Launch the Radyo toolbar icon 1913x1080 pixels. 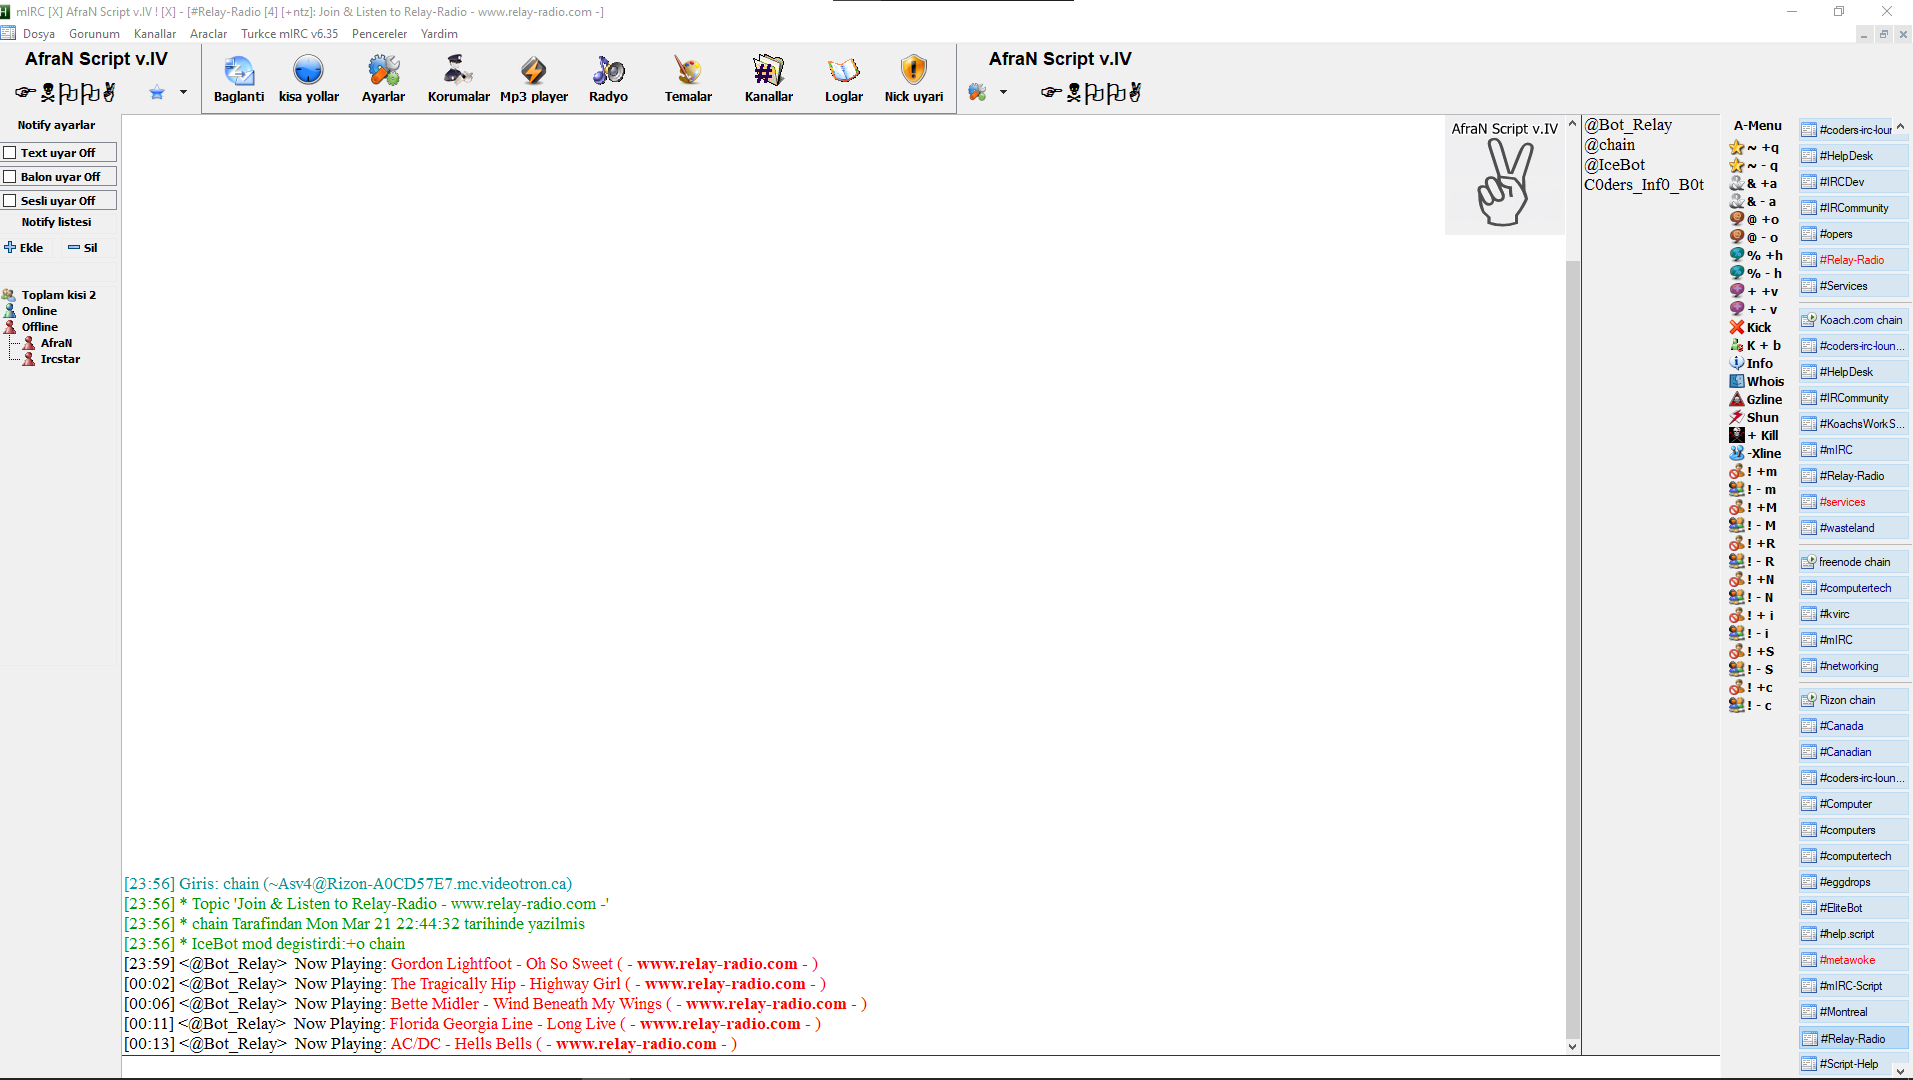click(608, 70)
